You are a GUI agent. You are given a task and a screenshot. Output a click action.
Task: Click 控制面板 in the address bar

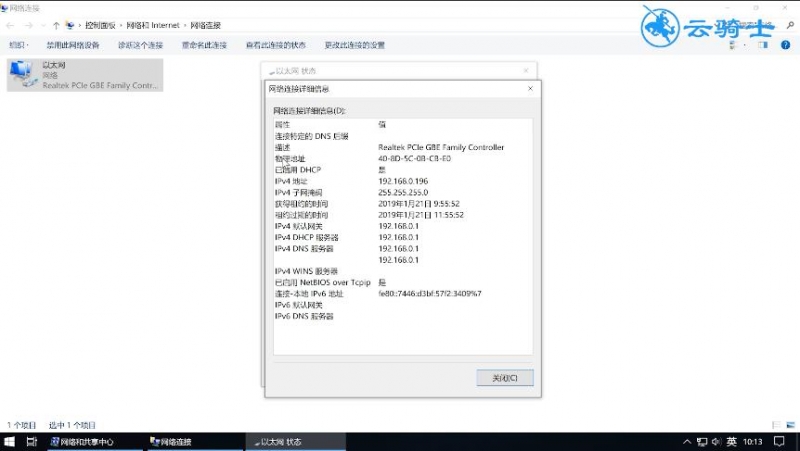tap(100, 25)
